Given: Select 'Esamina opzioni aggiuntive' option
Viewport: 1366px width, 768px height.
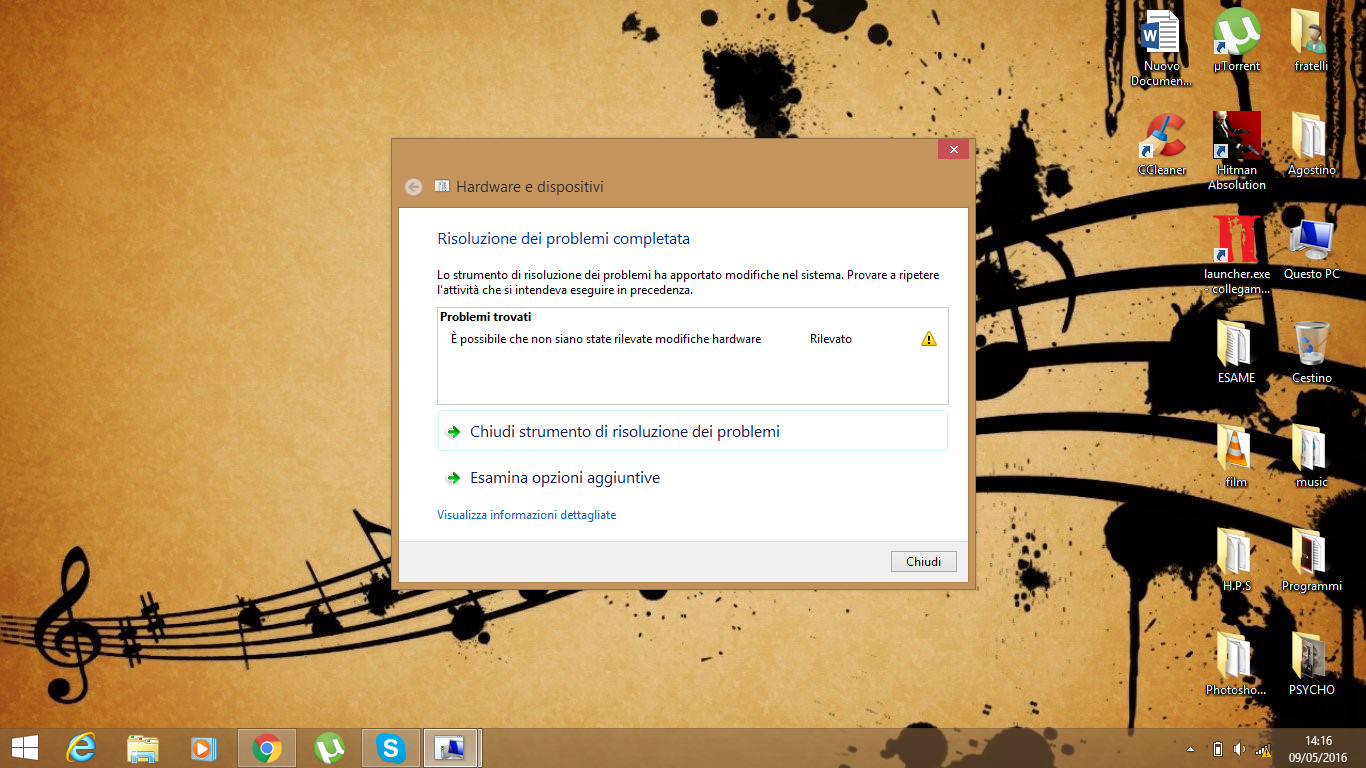Looking at the screenshot, I should (x=565, y=478).
